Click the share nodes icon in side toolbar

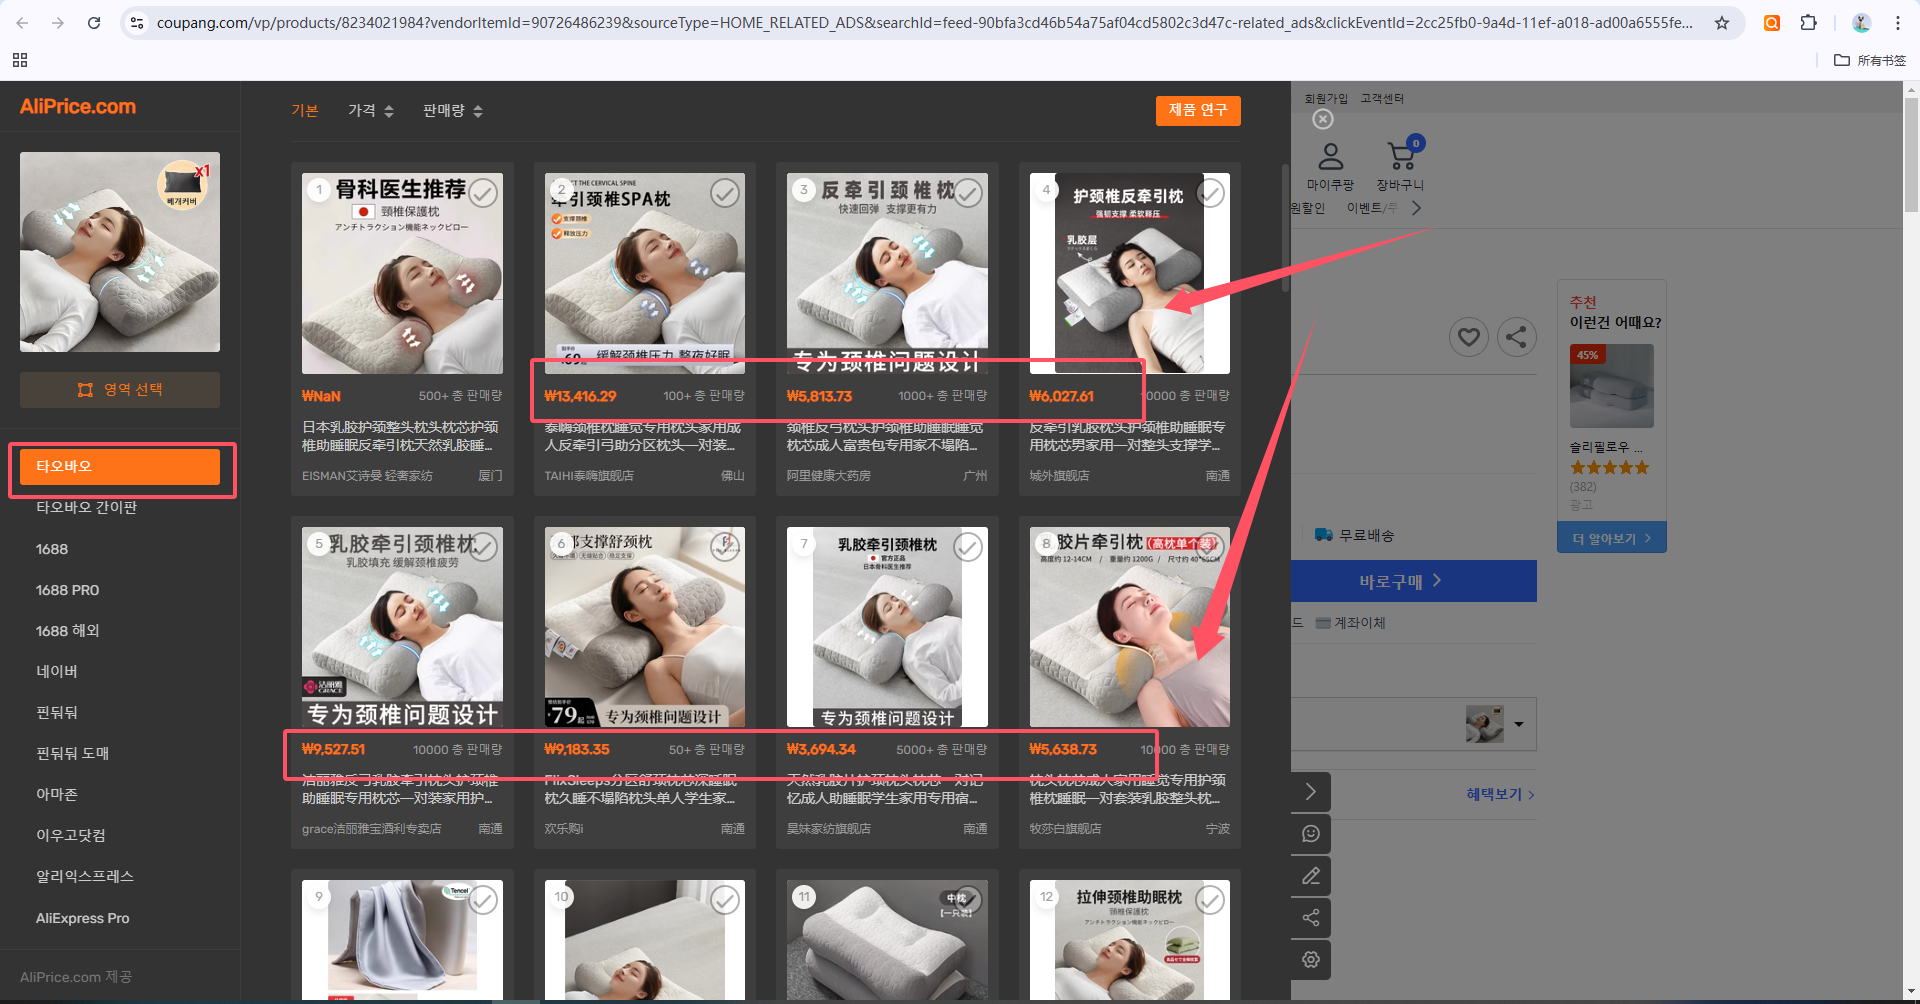pyautogui.click(x=1310, y=918)
